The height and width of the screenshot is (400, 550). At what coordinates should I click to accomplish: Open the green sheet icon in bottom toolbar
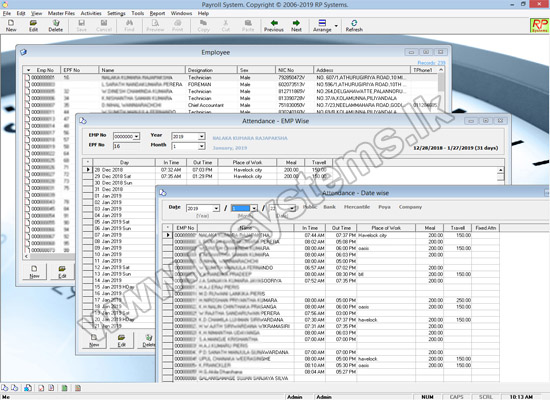pyautogui.click(x=64, y=388)
